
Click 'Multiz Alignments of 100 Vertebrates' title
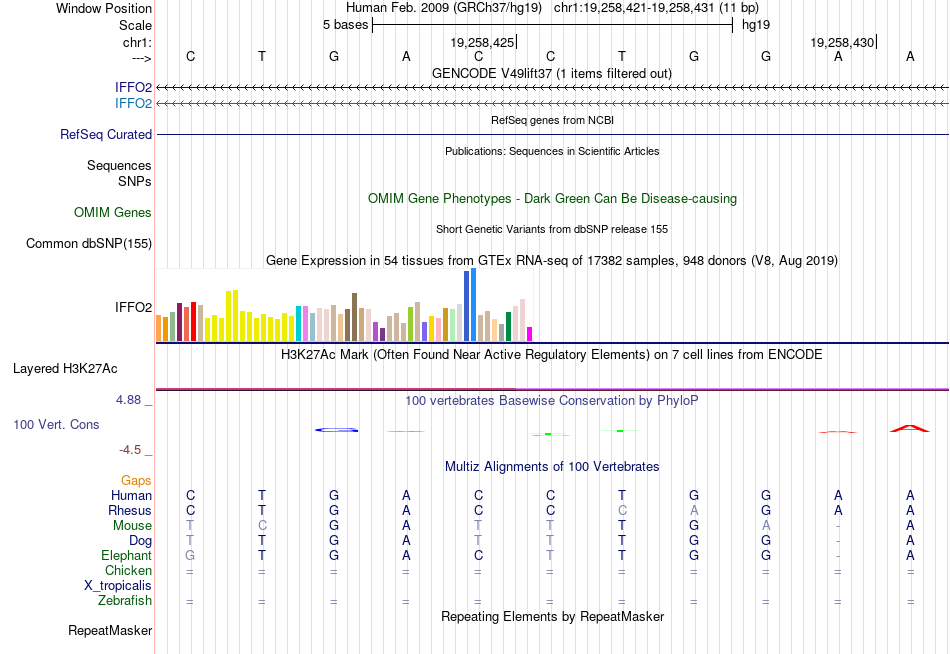(x=552, y=467)
